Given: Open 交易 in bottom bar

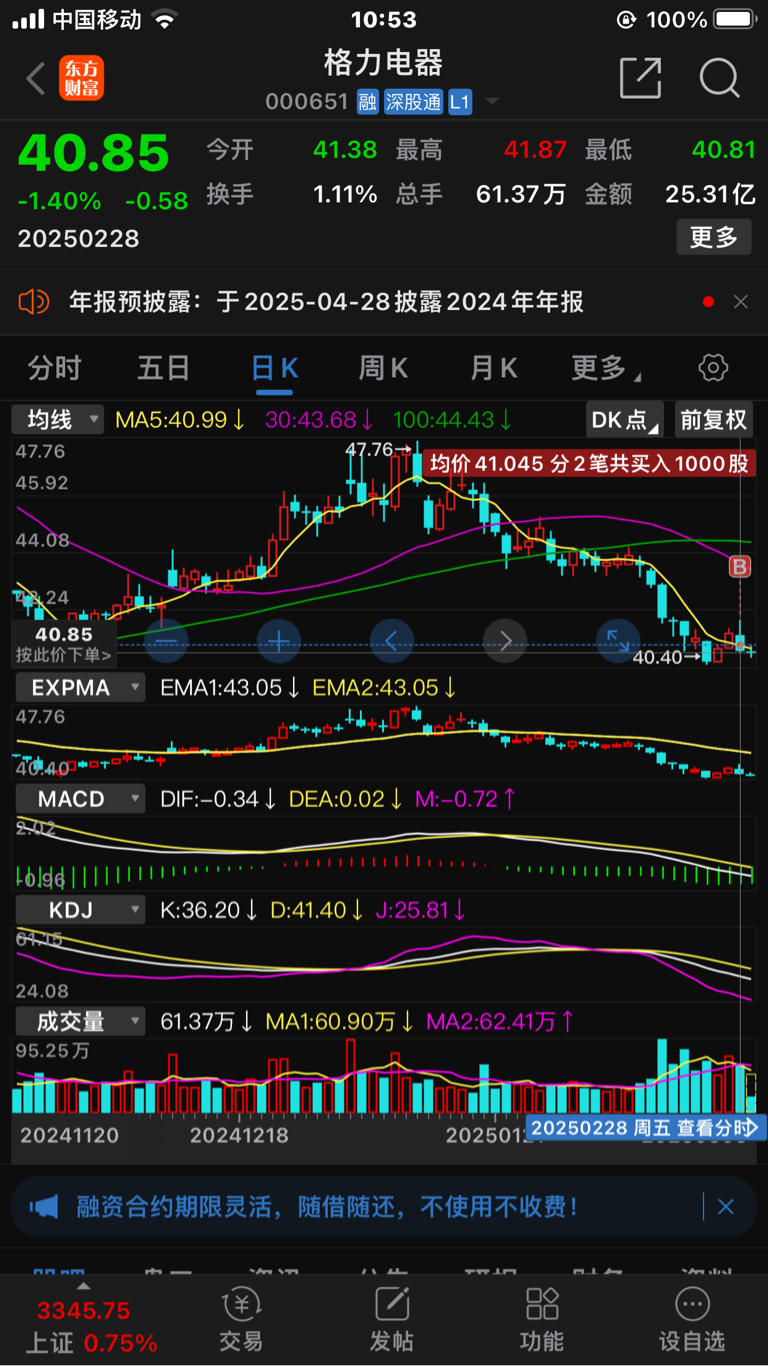Looking at the screenshot, I should coord(241,1319).
